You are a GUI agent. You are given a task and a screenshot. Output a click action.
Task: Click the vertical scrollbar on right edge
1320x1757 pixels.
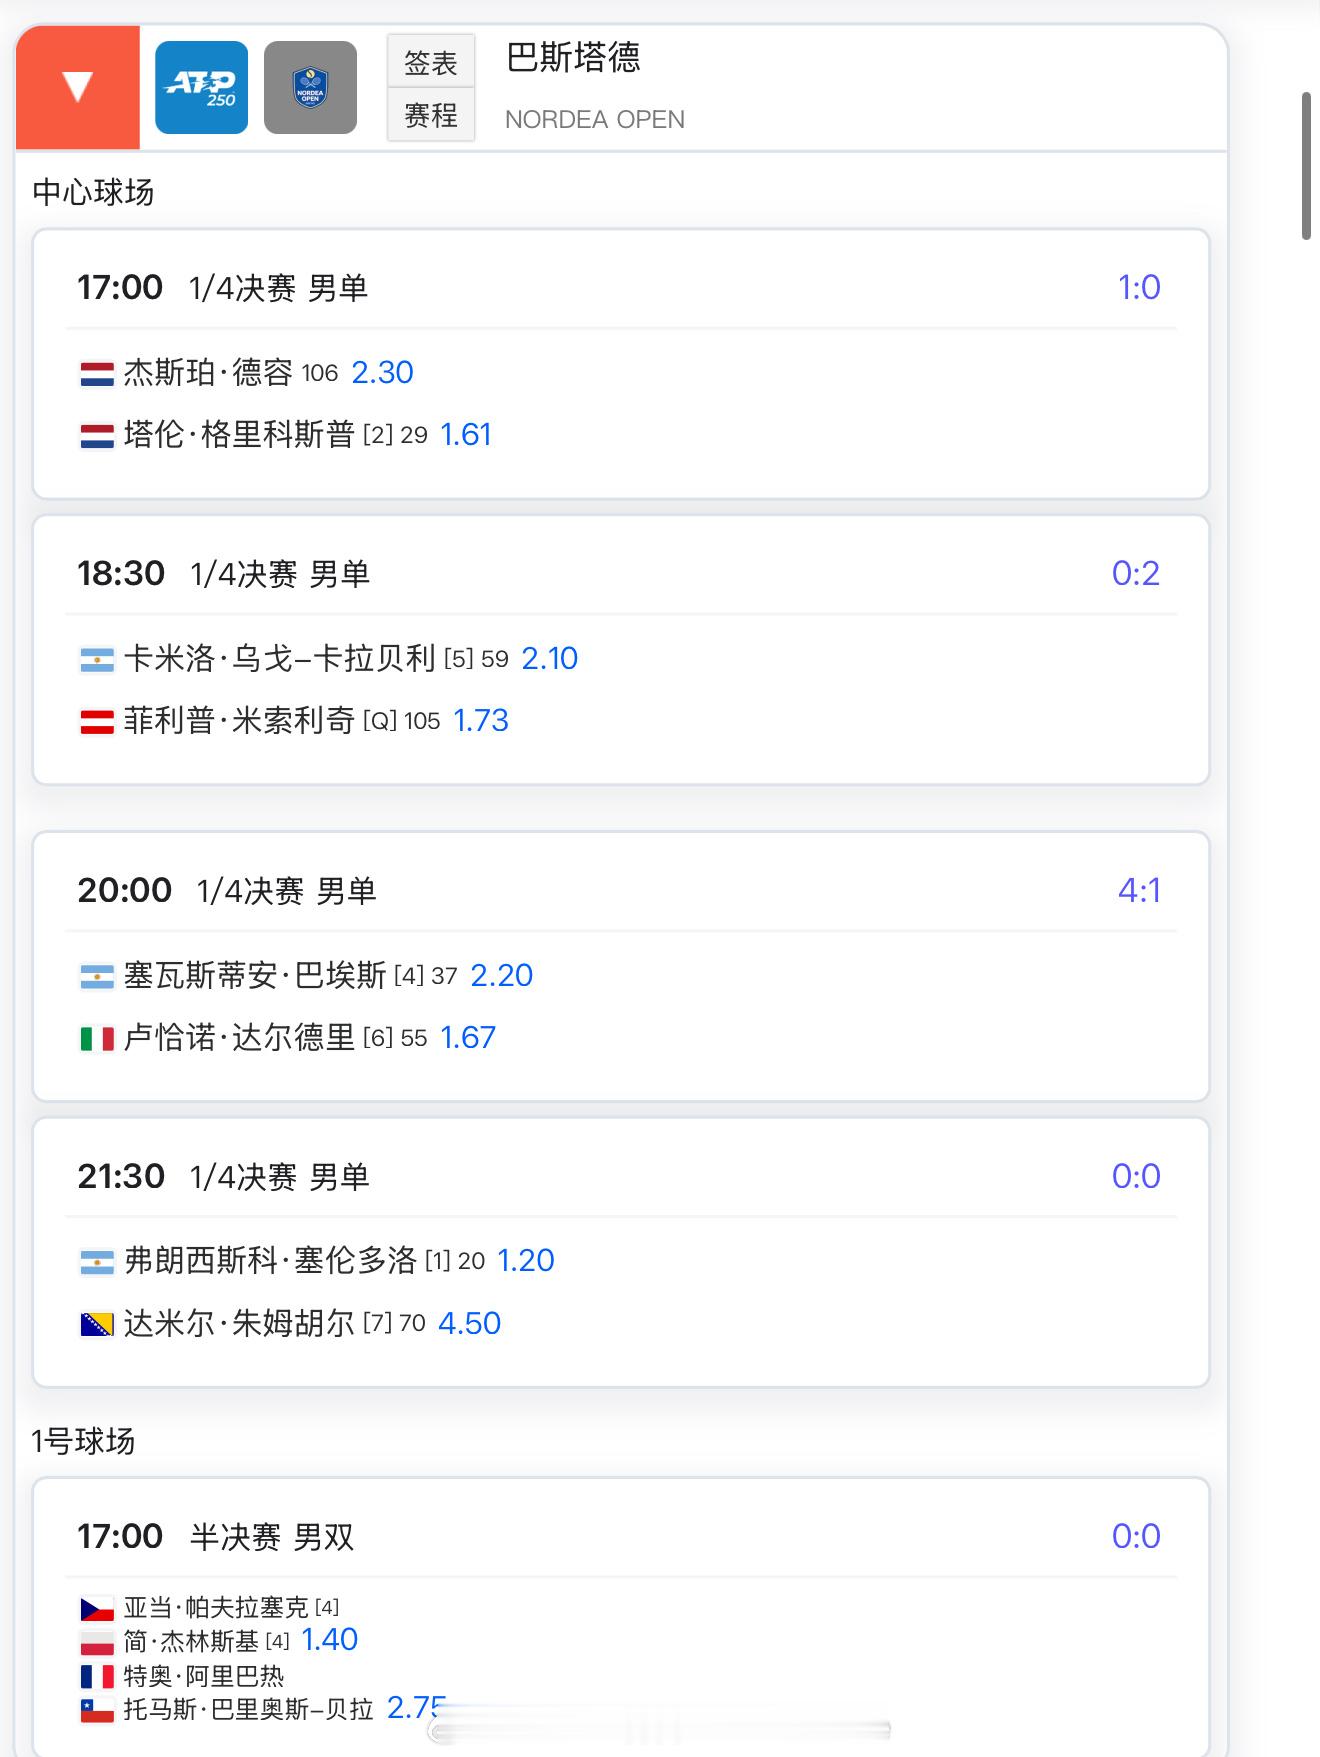tap(1306, 166)
